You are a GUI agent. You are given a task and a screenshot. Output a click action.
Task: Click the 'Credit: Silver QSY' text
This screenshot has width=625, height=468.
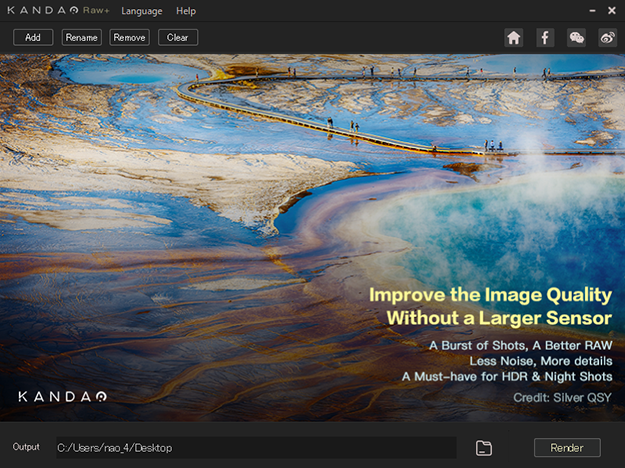coord(558,397)
